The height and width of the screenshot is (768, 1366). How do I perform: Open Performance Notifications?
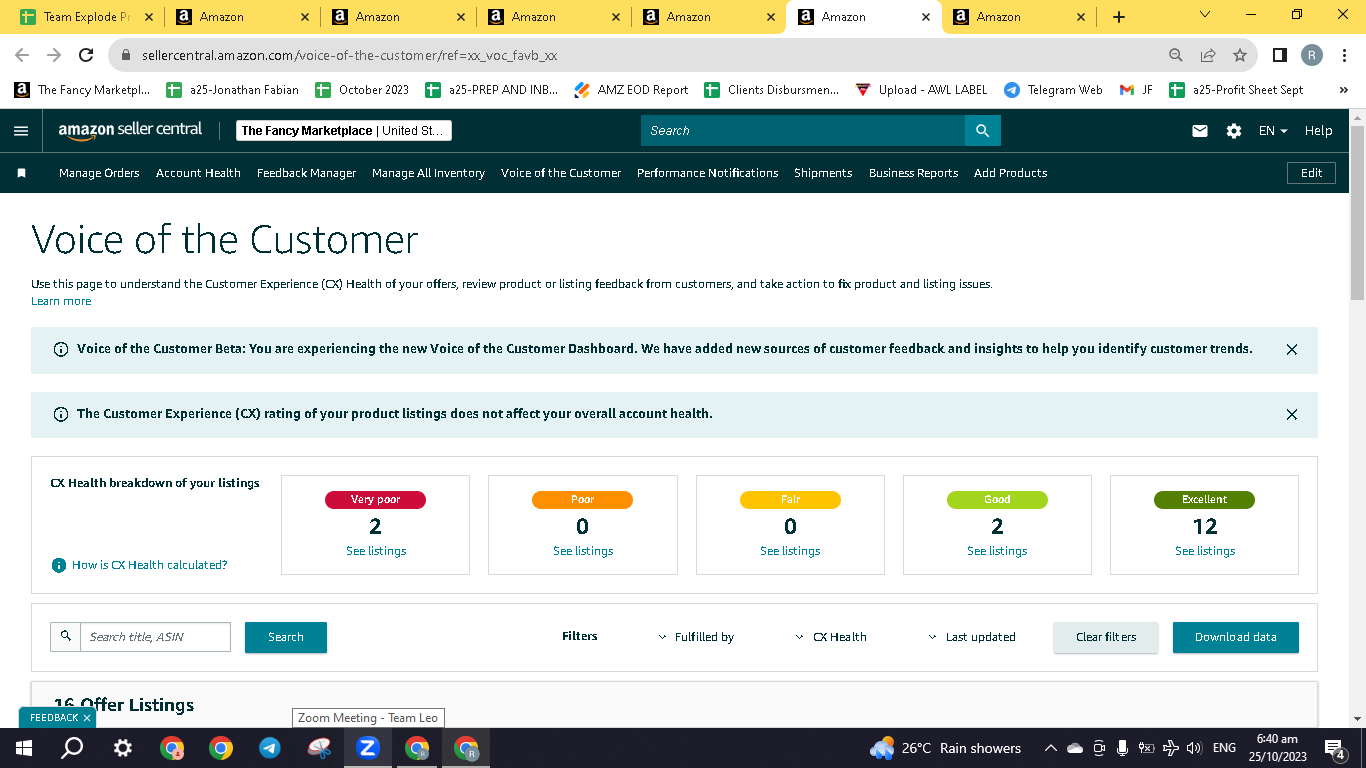[x=707, y=173]
